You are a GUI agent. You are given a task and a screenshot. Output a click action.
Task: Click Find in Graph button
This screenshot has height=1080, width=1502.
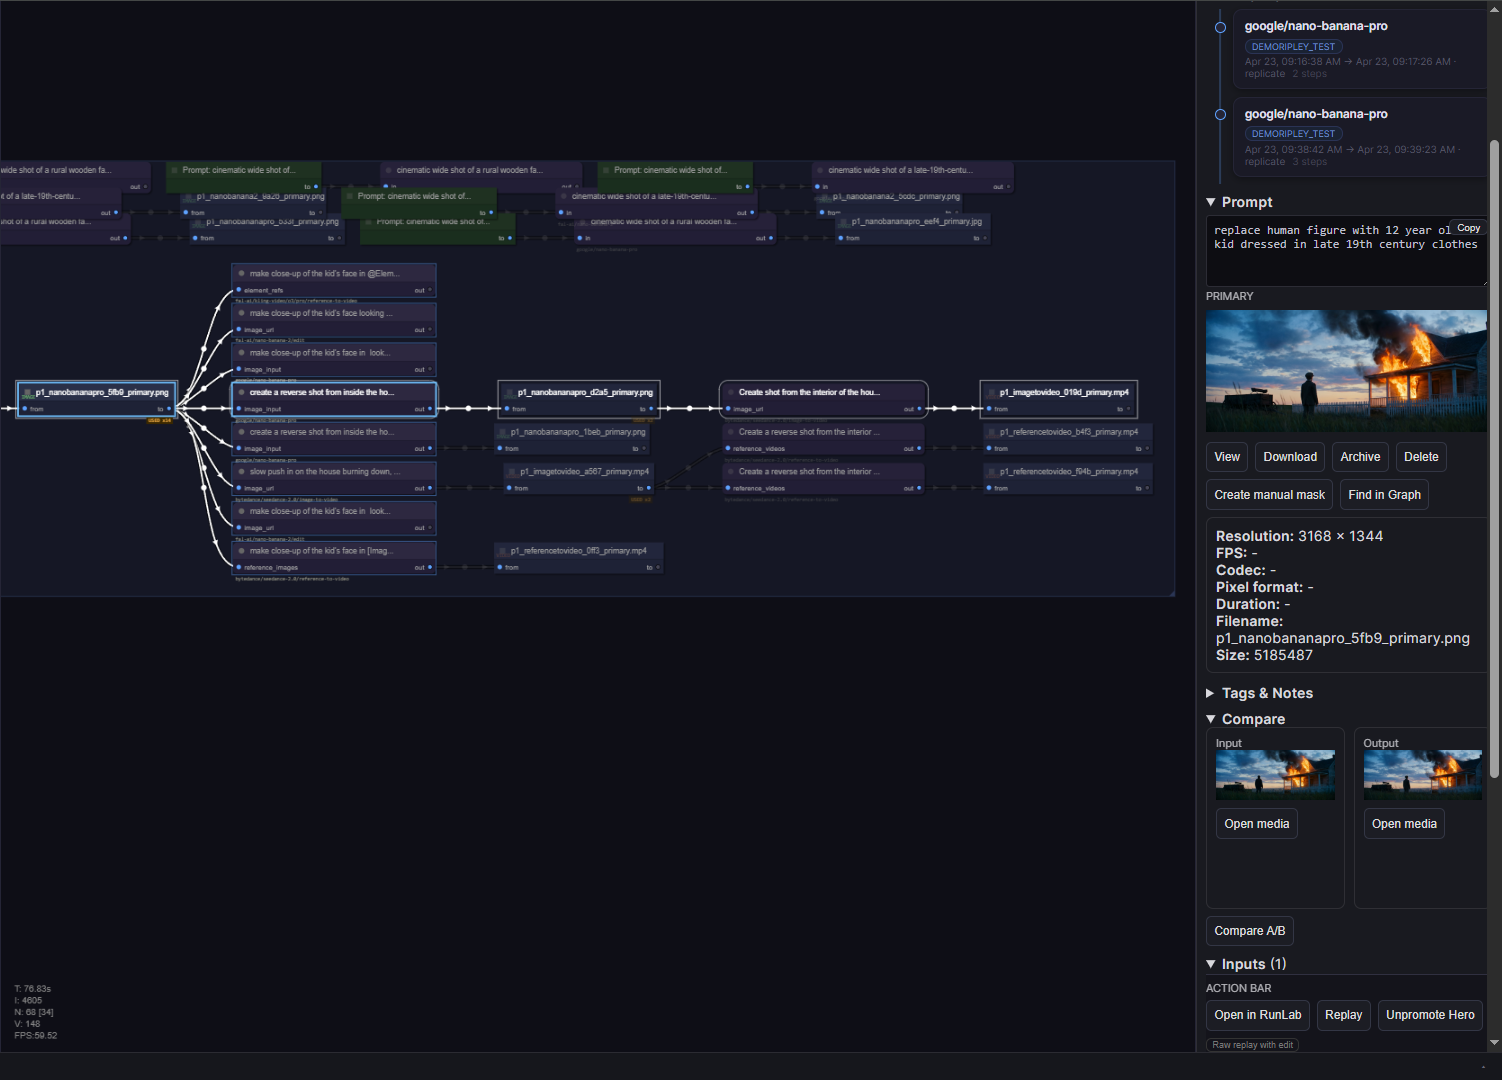tap(1384, 495)
